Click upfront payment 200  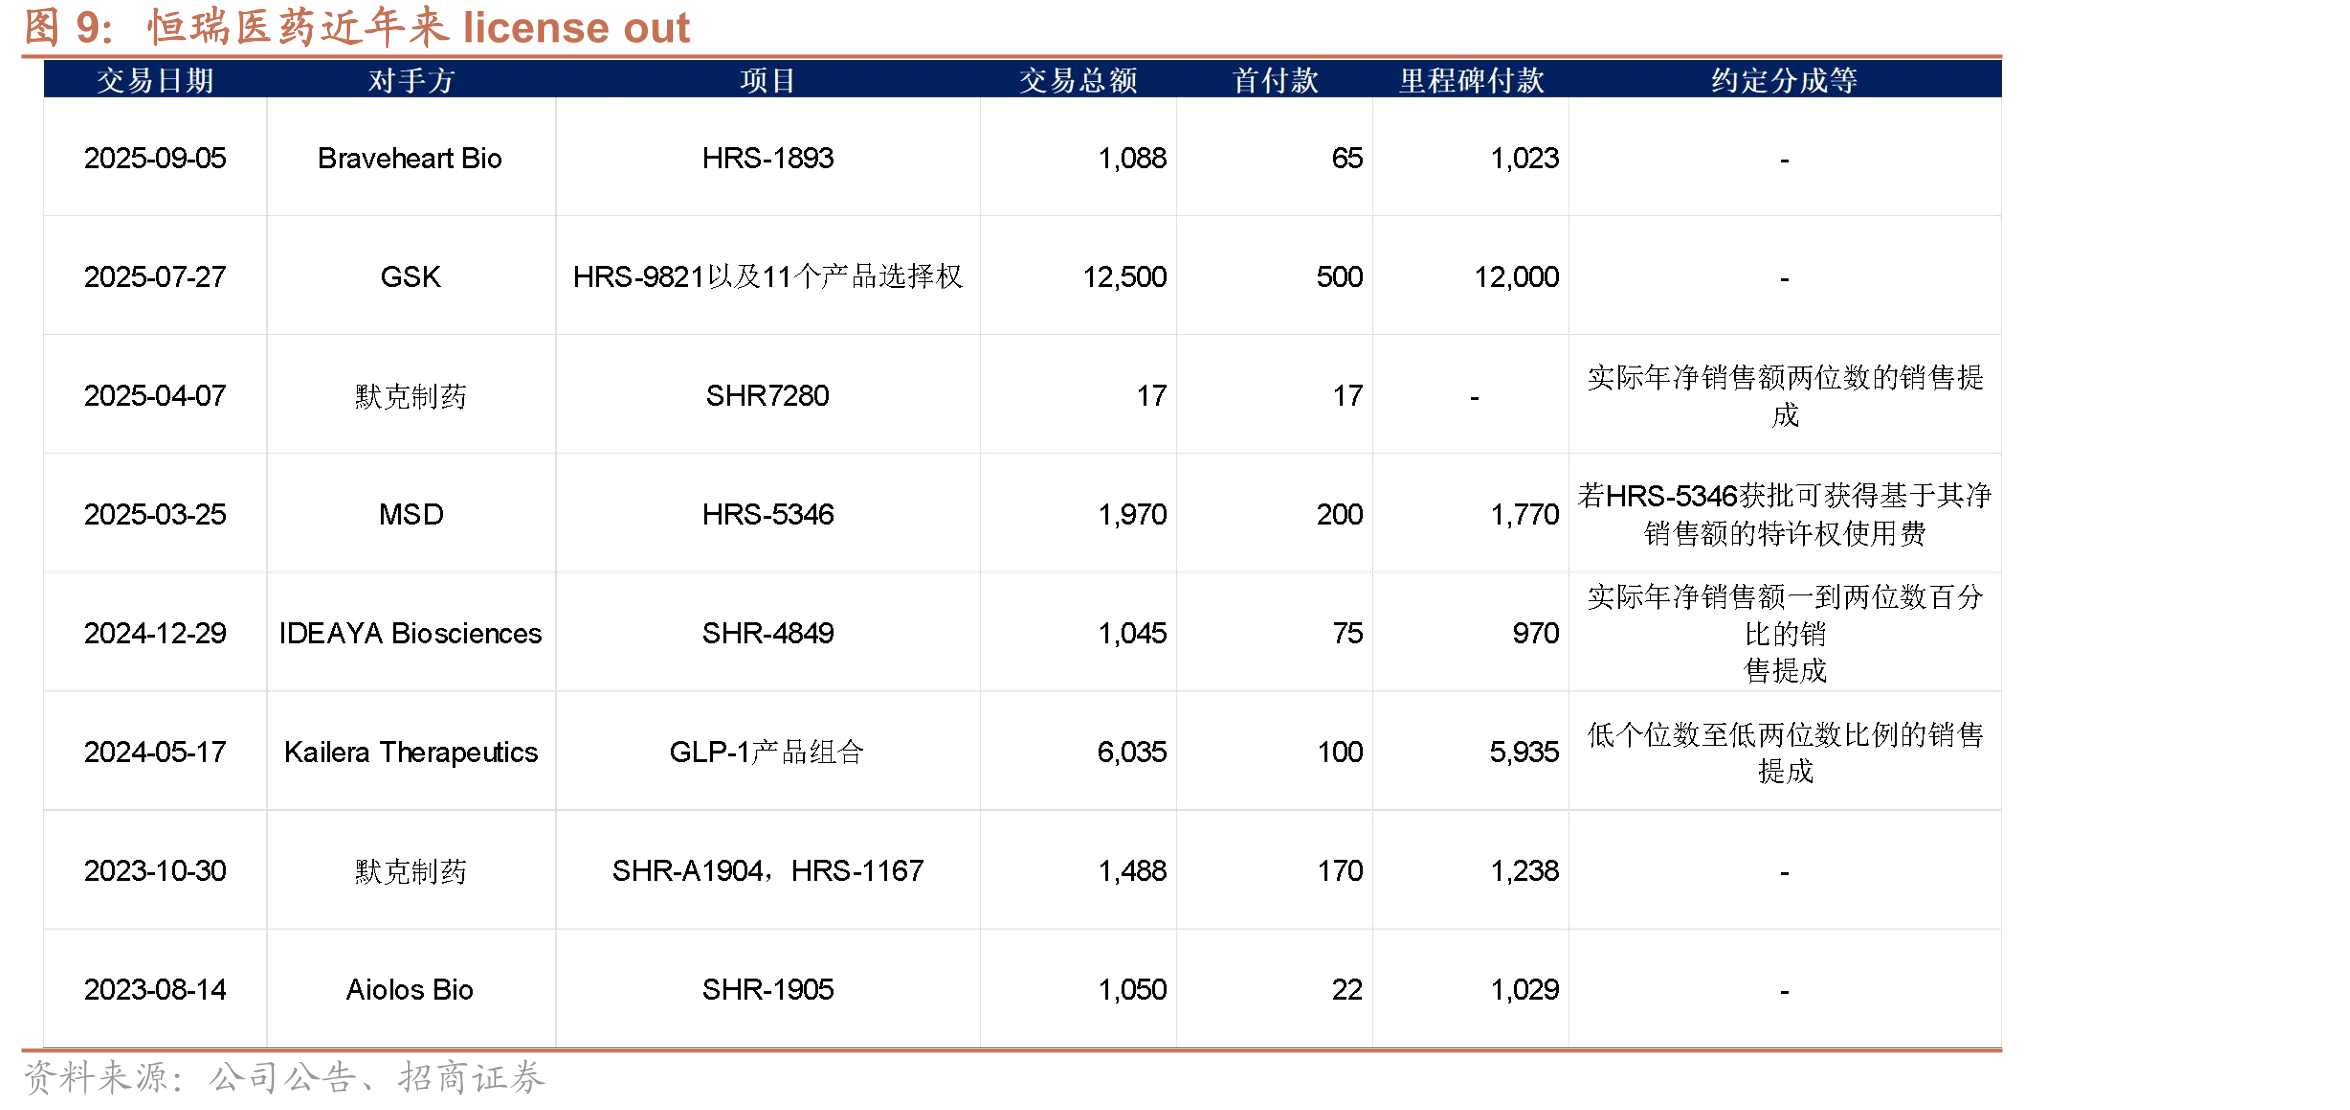(1339, 515)
